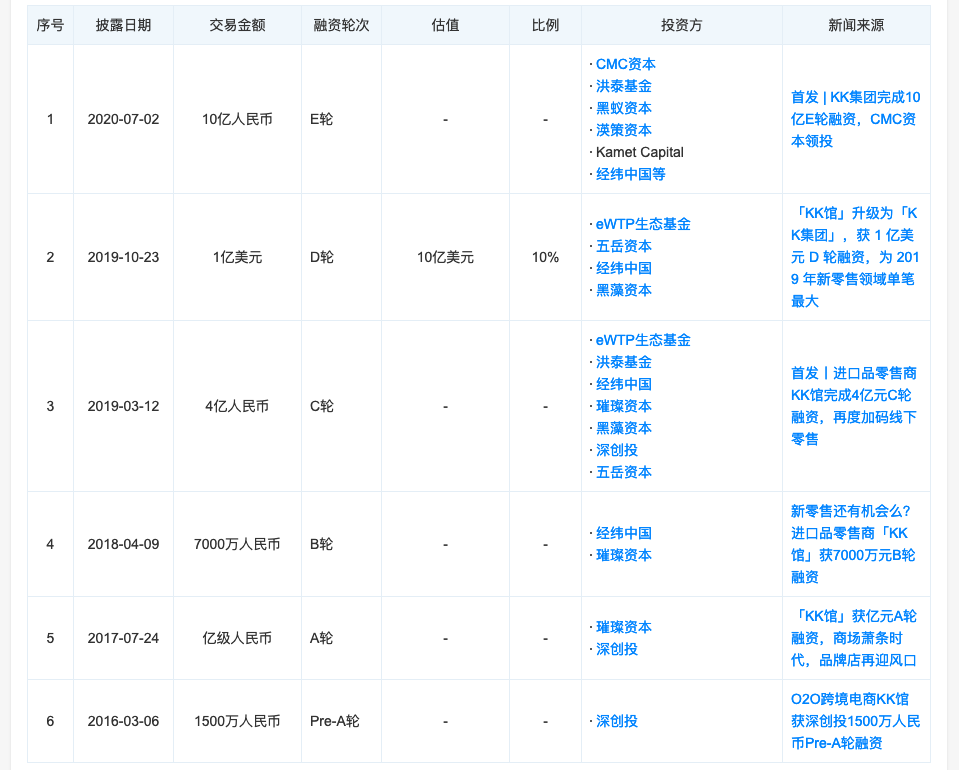
Task: Click the 比例 column header
Action: click(545, 25)
